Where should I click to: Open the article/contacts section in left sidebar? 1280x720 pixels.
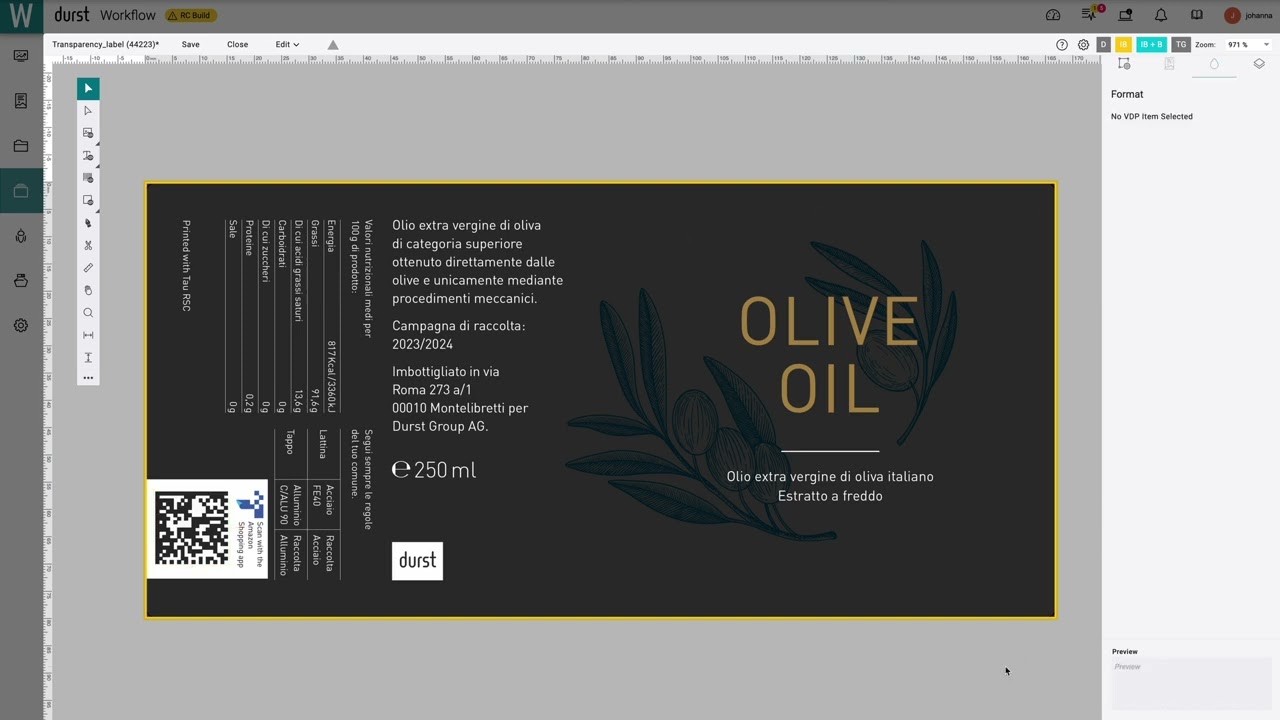click(x=21, y=101)
